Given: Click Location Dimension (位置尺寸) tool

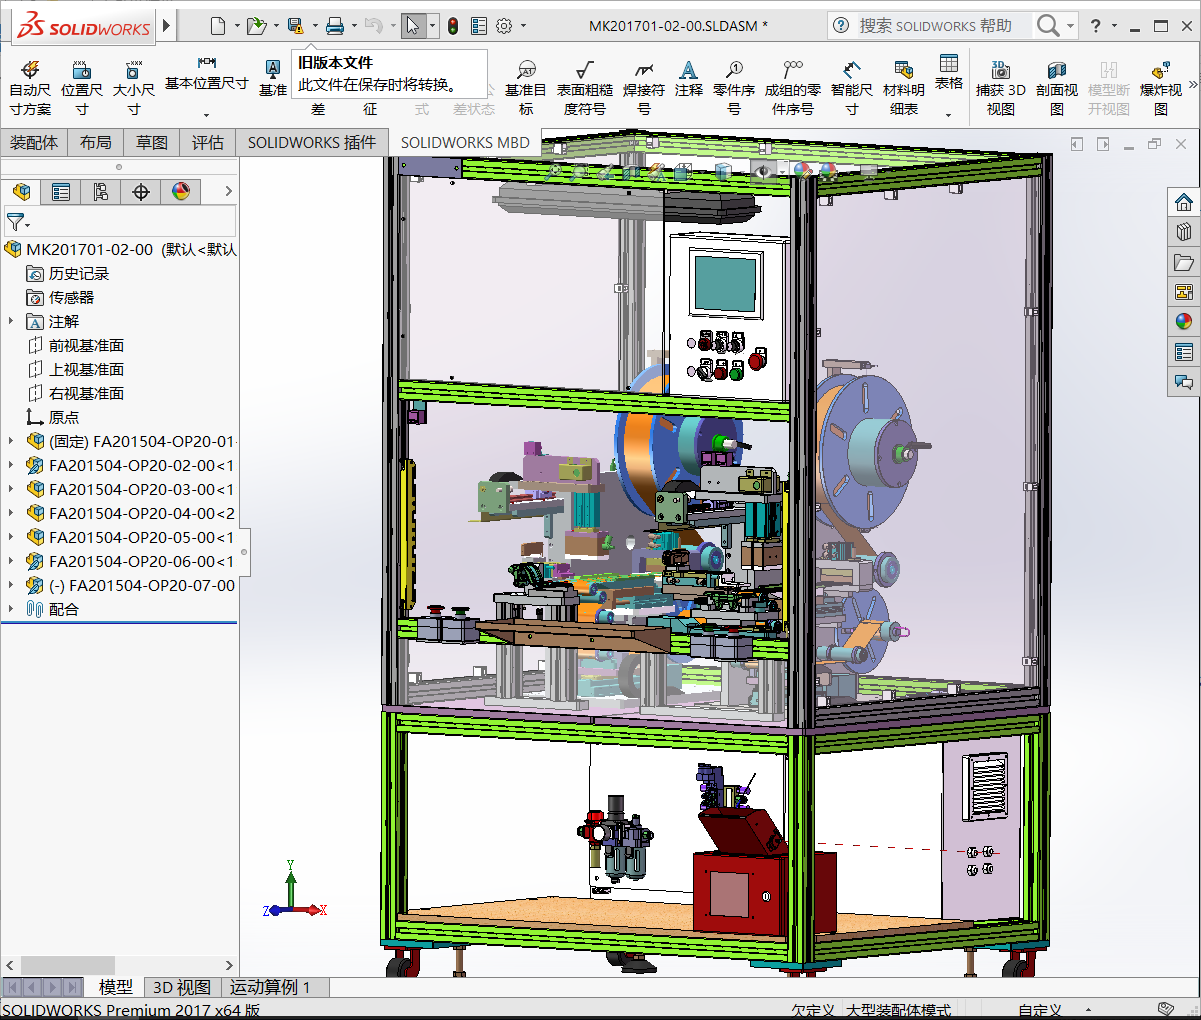Looking at the screenshot, I should tap(82, 88).
